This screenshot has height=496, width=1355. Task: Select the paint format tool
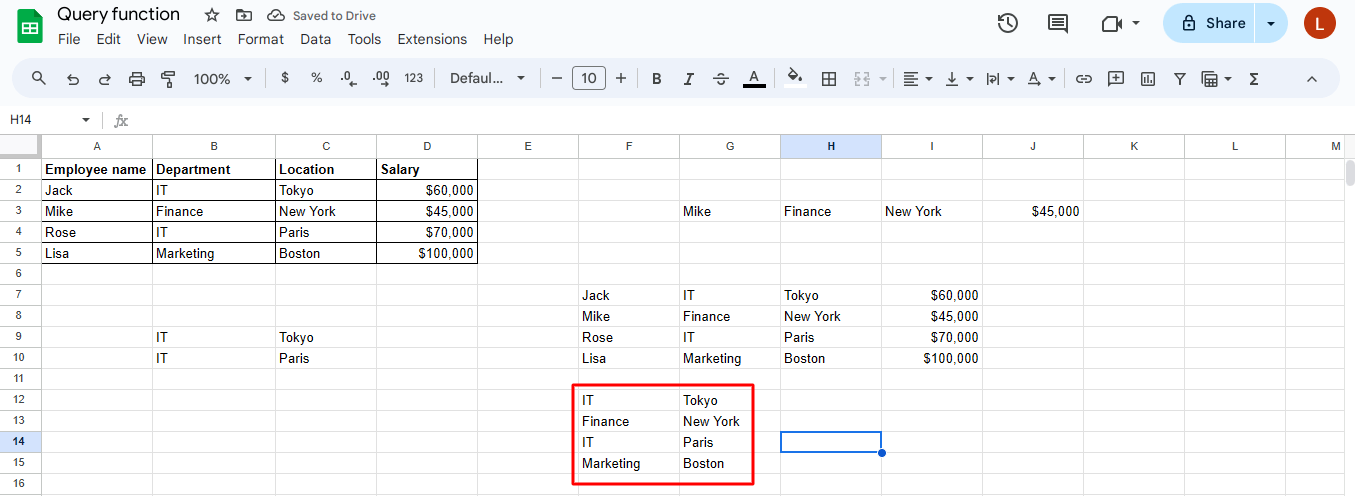[x=168, y=78]
